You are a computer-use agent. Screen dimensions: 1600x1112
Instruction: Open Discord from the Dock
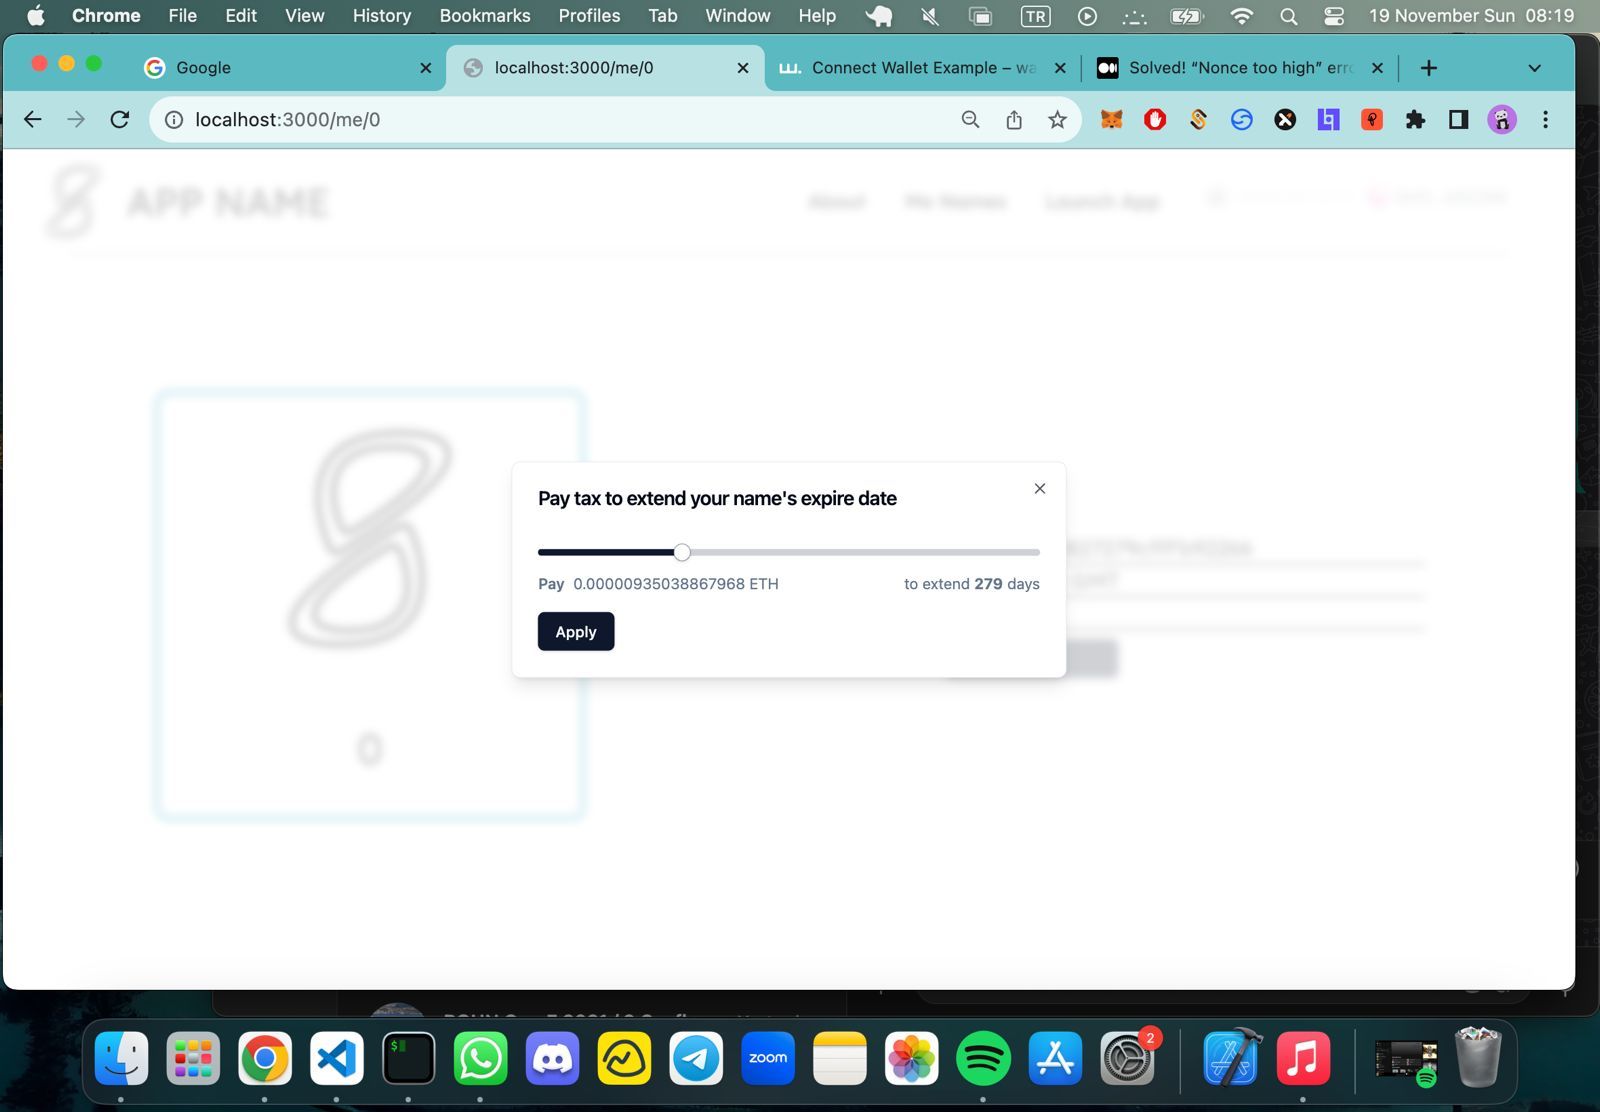coord(553,1058)
